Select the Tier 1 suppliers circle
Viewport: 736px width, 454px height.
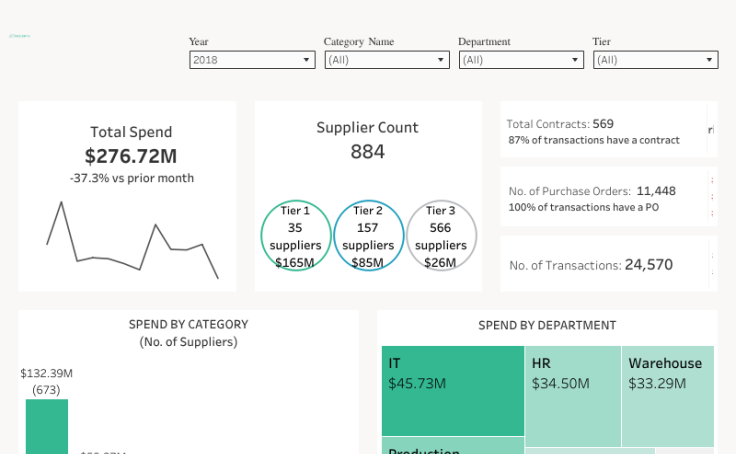[296, 236]
